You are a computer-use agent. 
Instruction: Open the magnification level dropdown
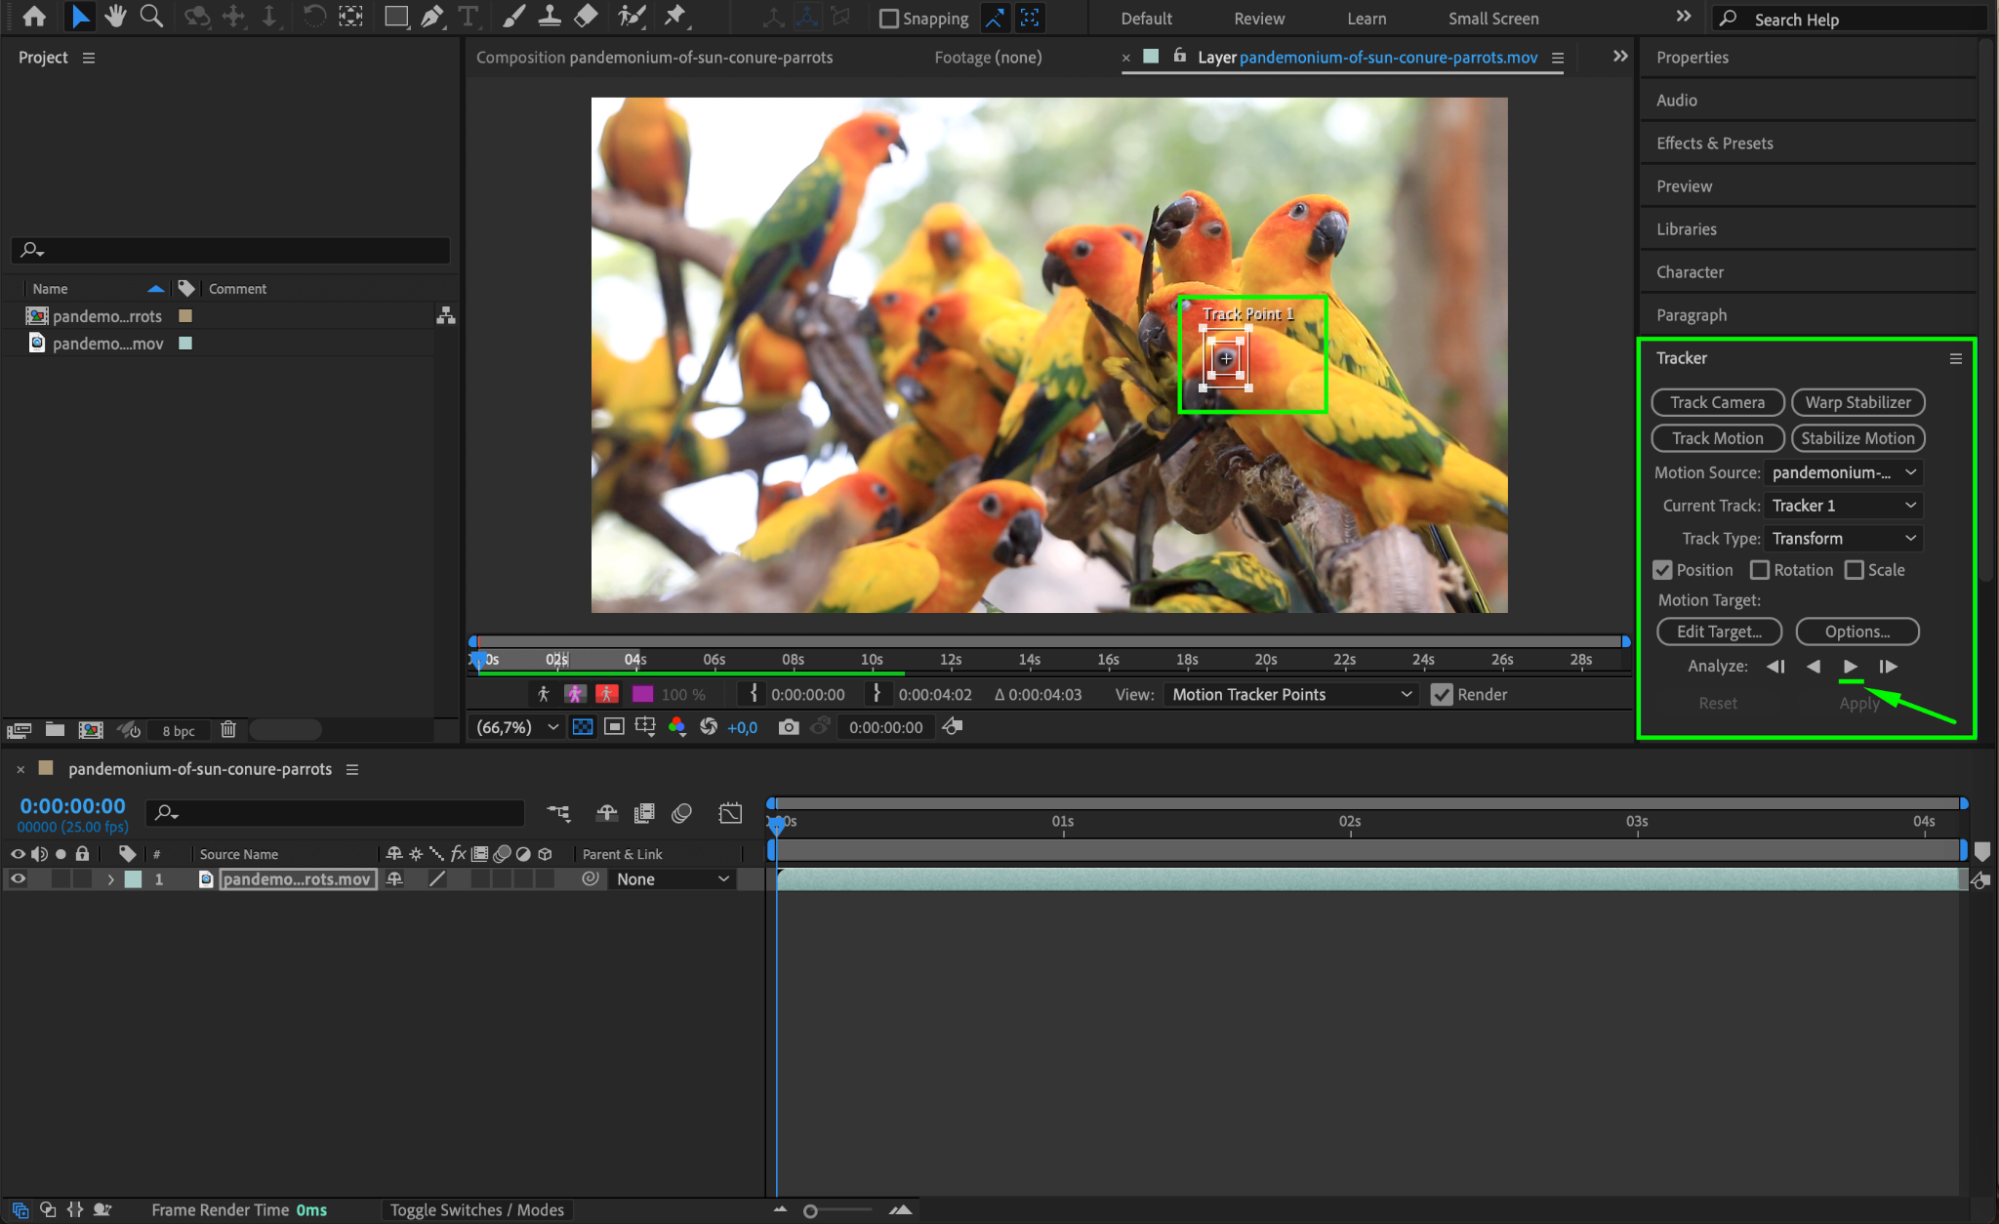point(515,727)
